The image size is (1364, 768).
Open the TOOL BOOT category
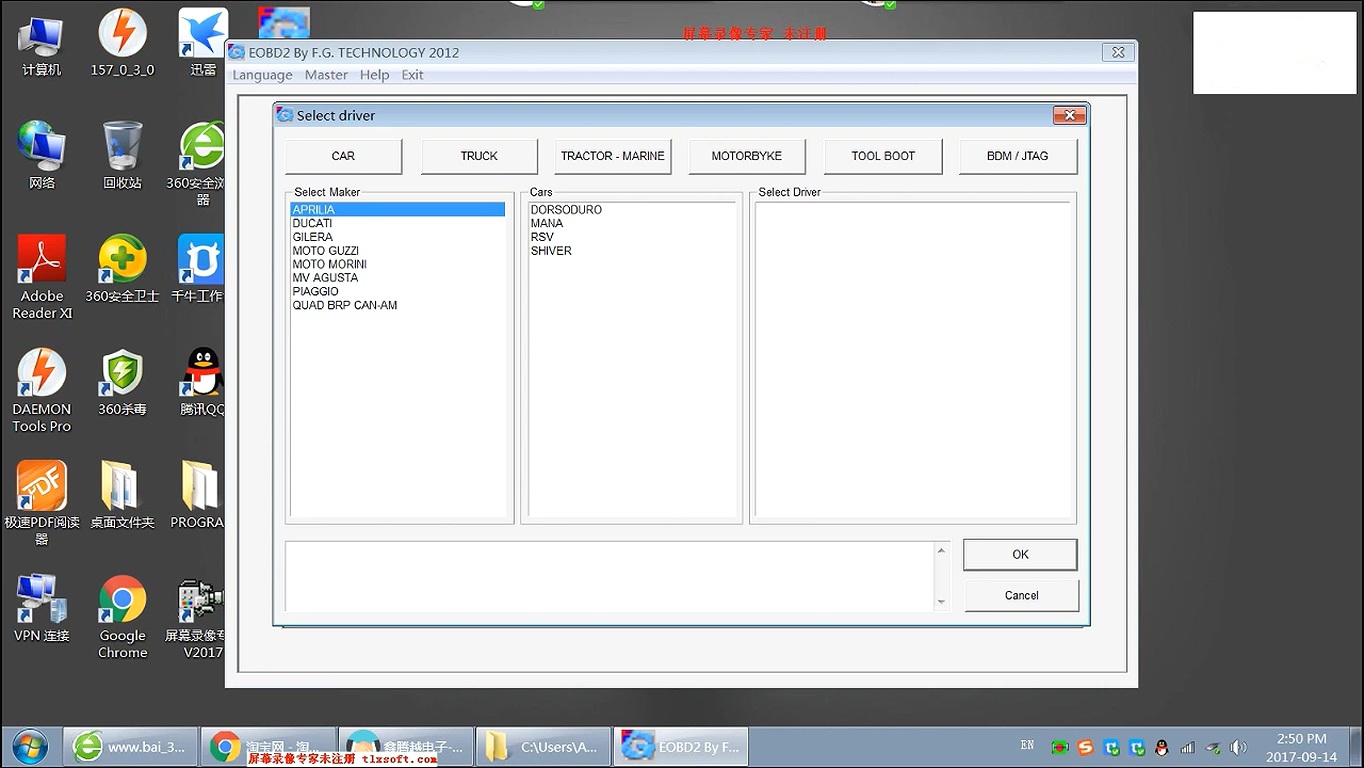click(883, 156)
